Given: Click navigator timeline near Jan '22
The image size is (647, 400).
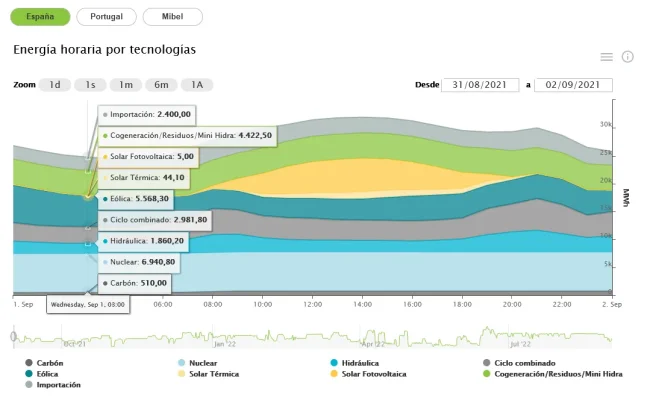Looking at the screenshot, I should tap(225, 344).
